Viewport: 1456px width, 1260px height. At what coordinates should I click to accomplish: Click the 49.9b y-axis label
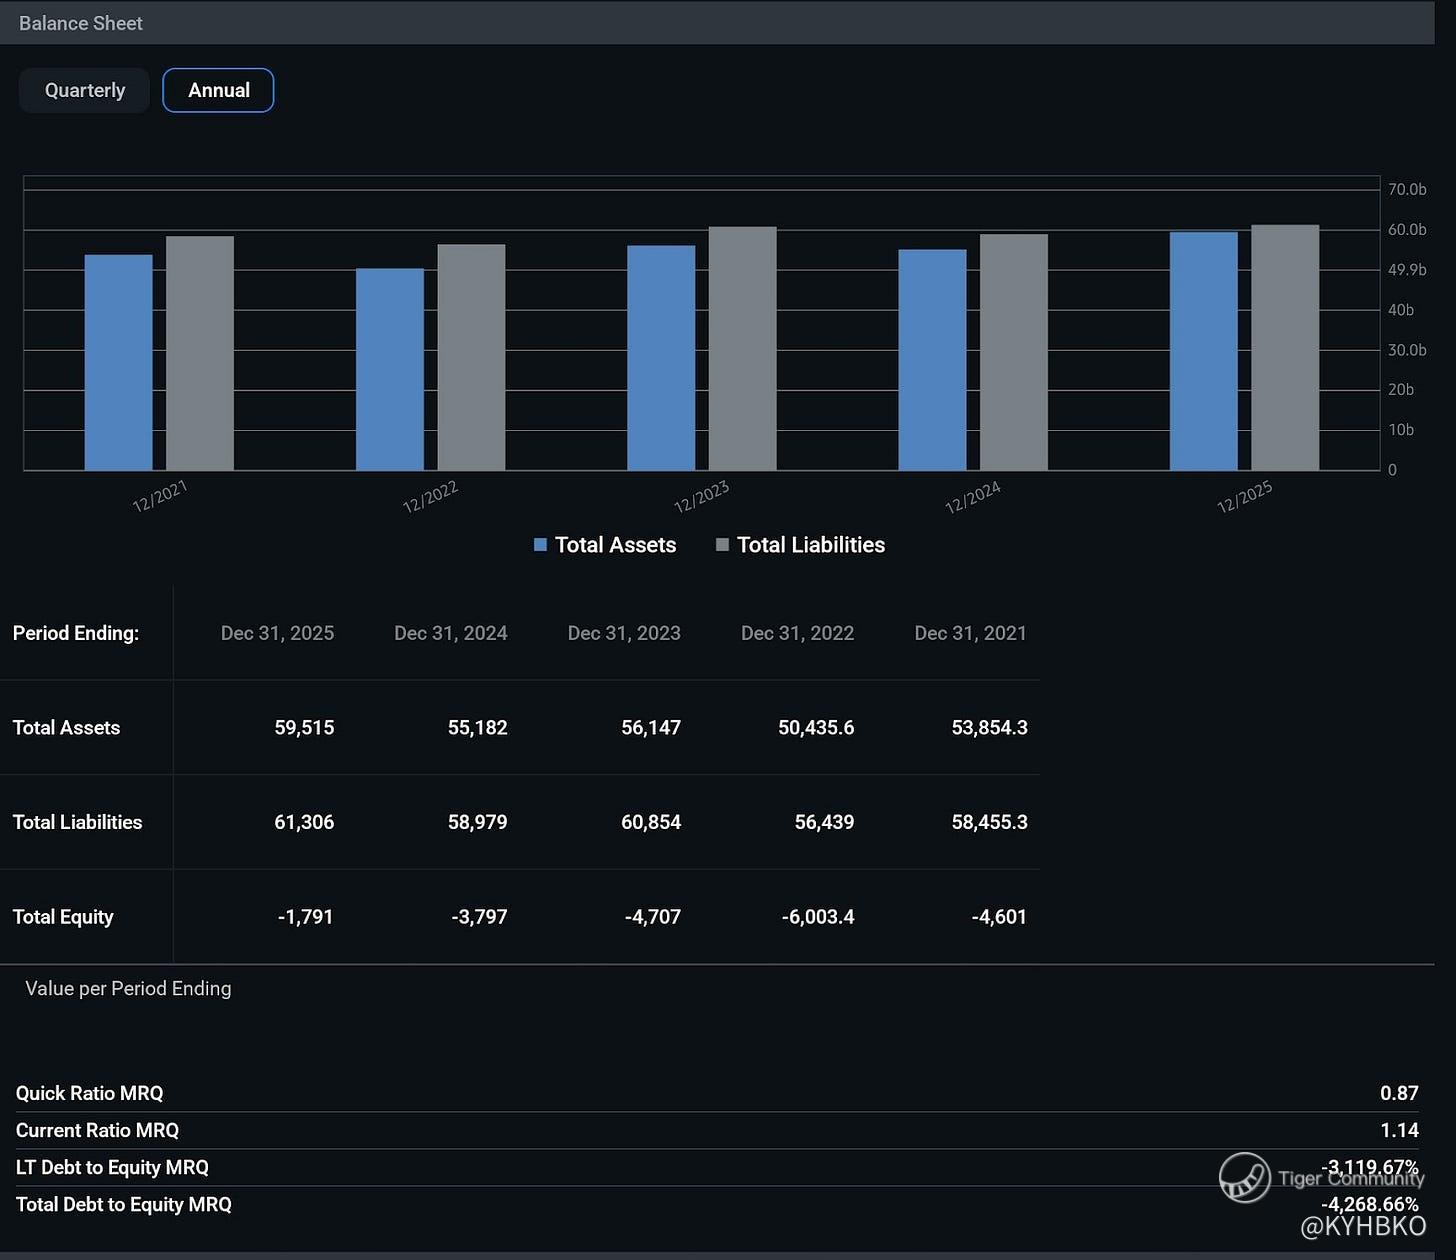(1407, 270)
